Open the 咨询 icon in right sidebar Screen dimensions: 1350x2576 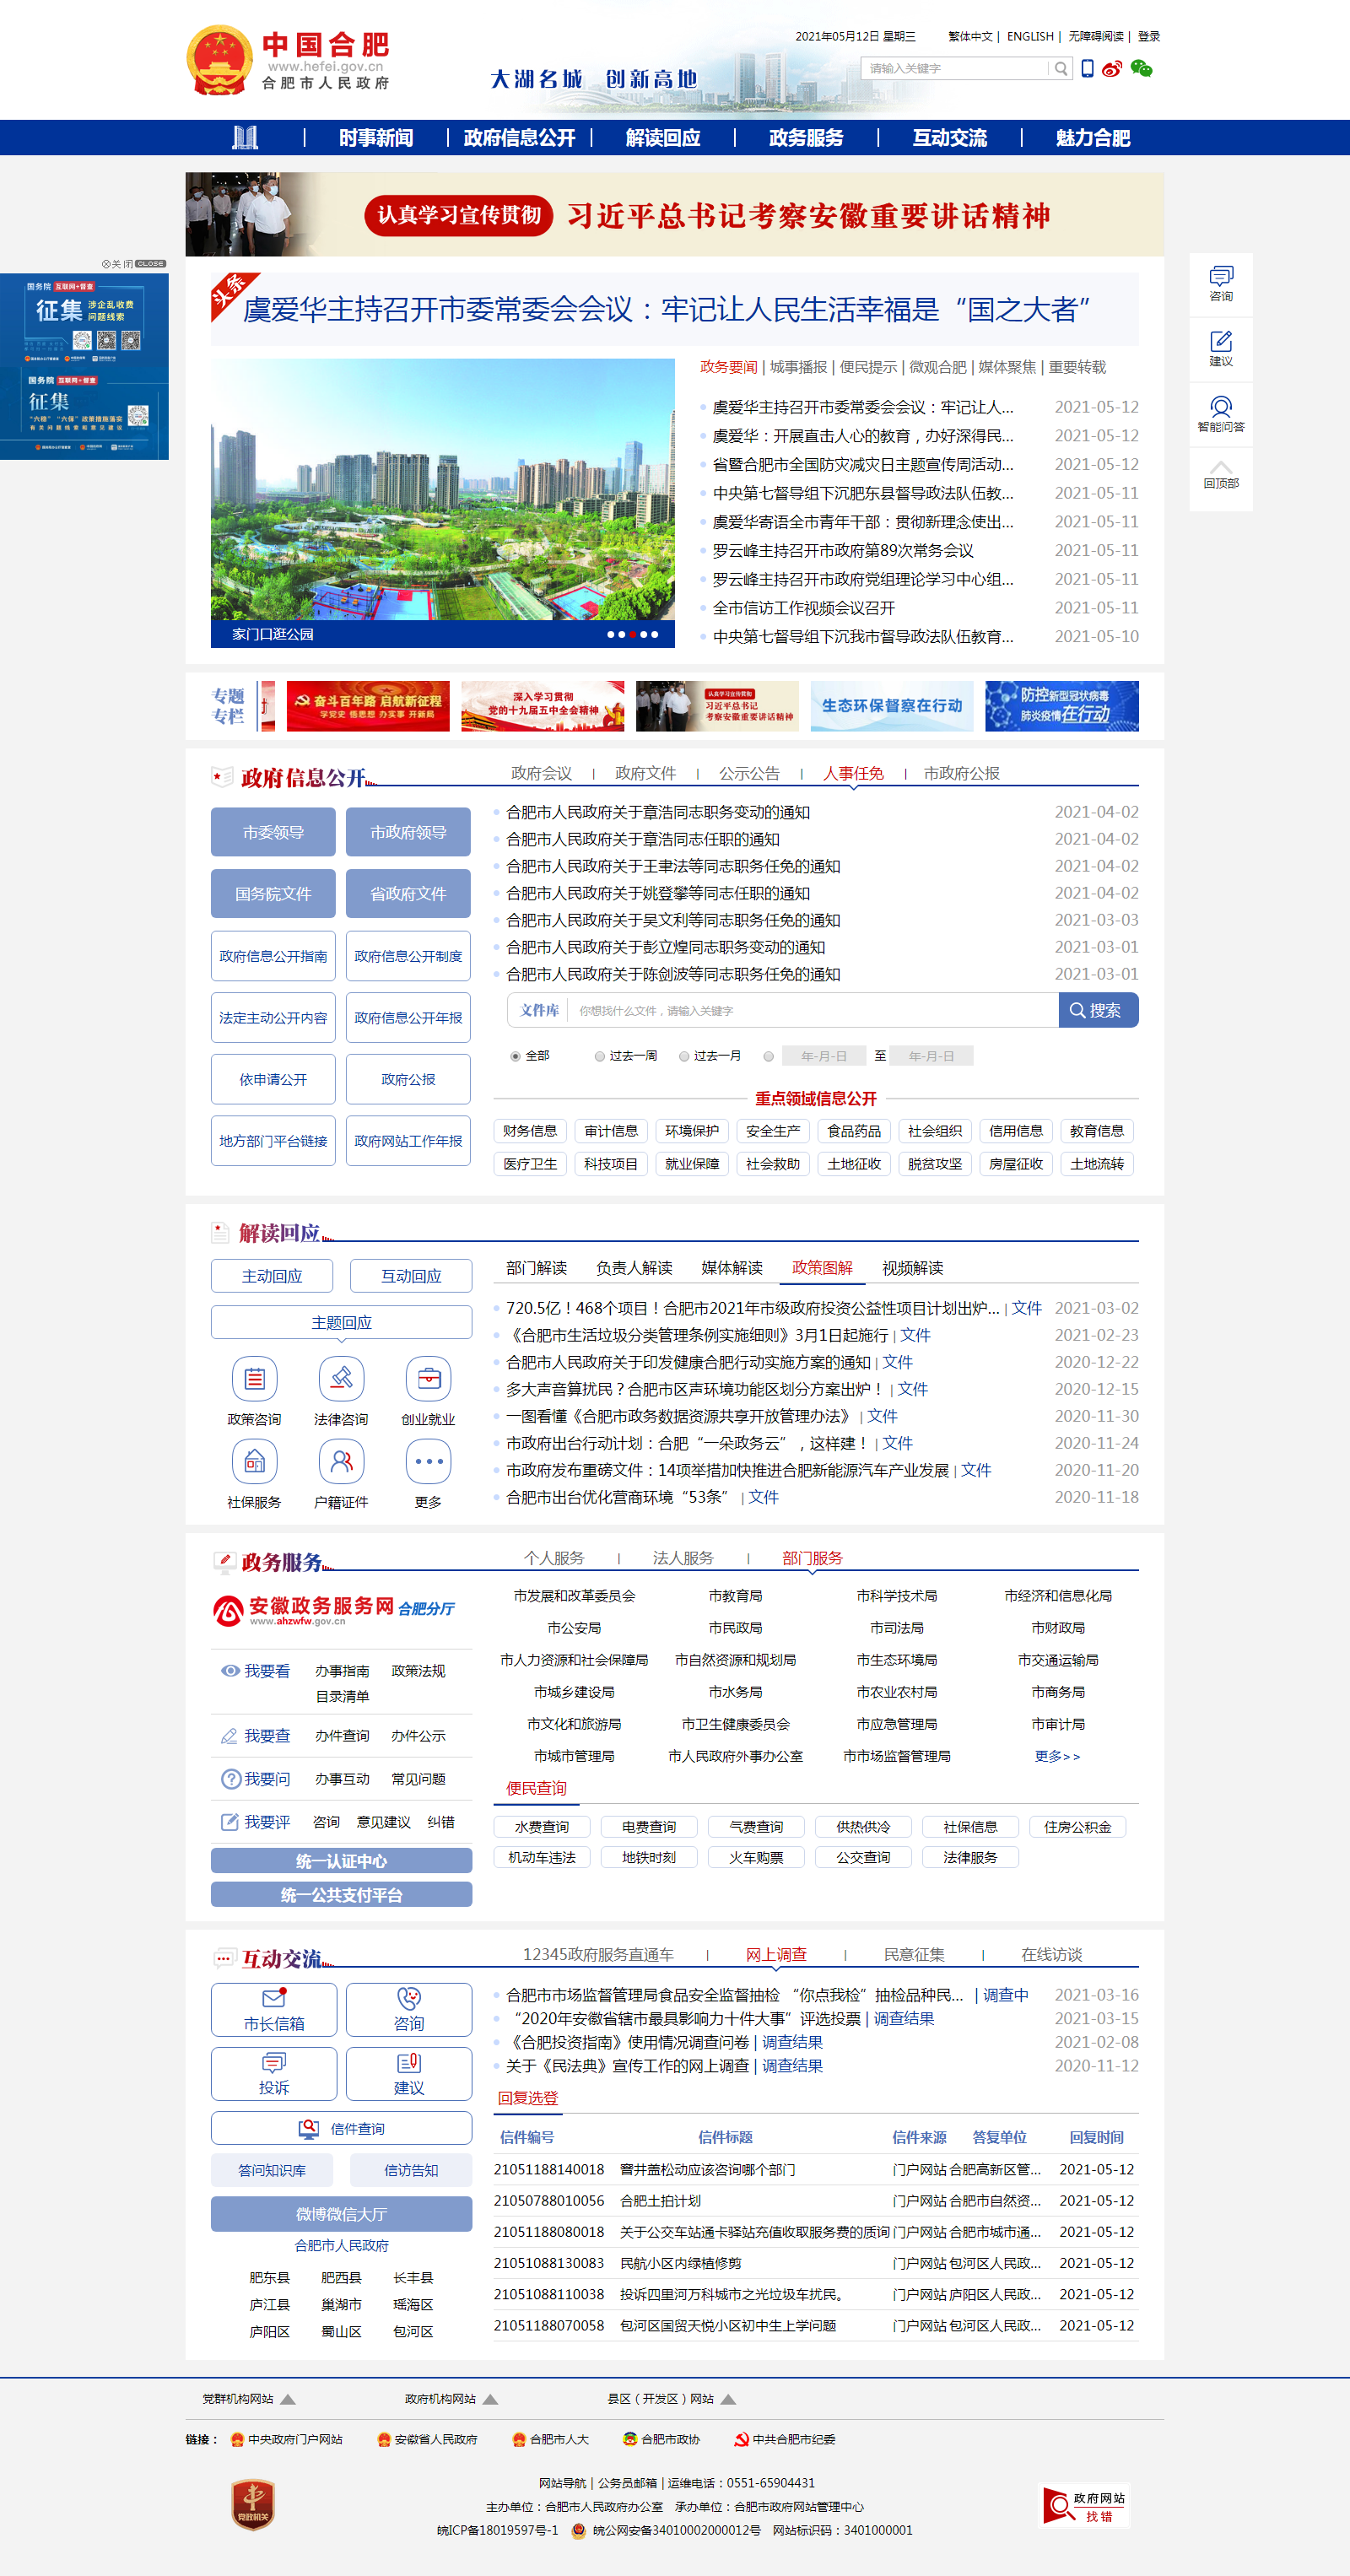(1220, 284)
